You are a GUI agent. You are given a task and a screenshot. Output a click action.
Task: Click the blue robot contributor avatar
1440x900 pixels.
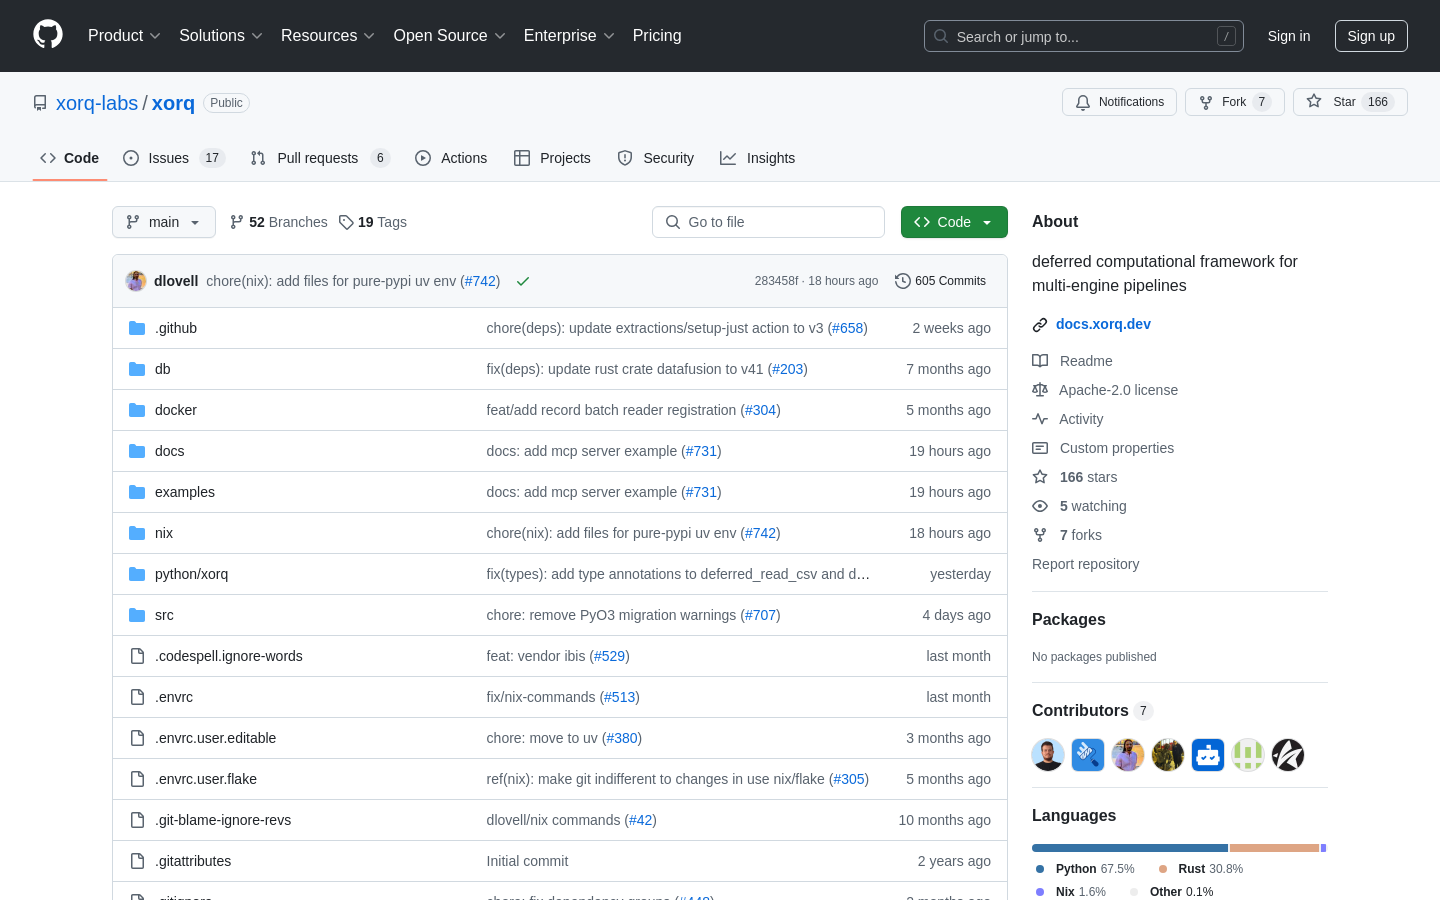click(x=1208, y=755)
